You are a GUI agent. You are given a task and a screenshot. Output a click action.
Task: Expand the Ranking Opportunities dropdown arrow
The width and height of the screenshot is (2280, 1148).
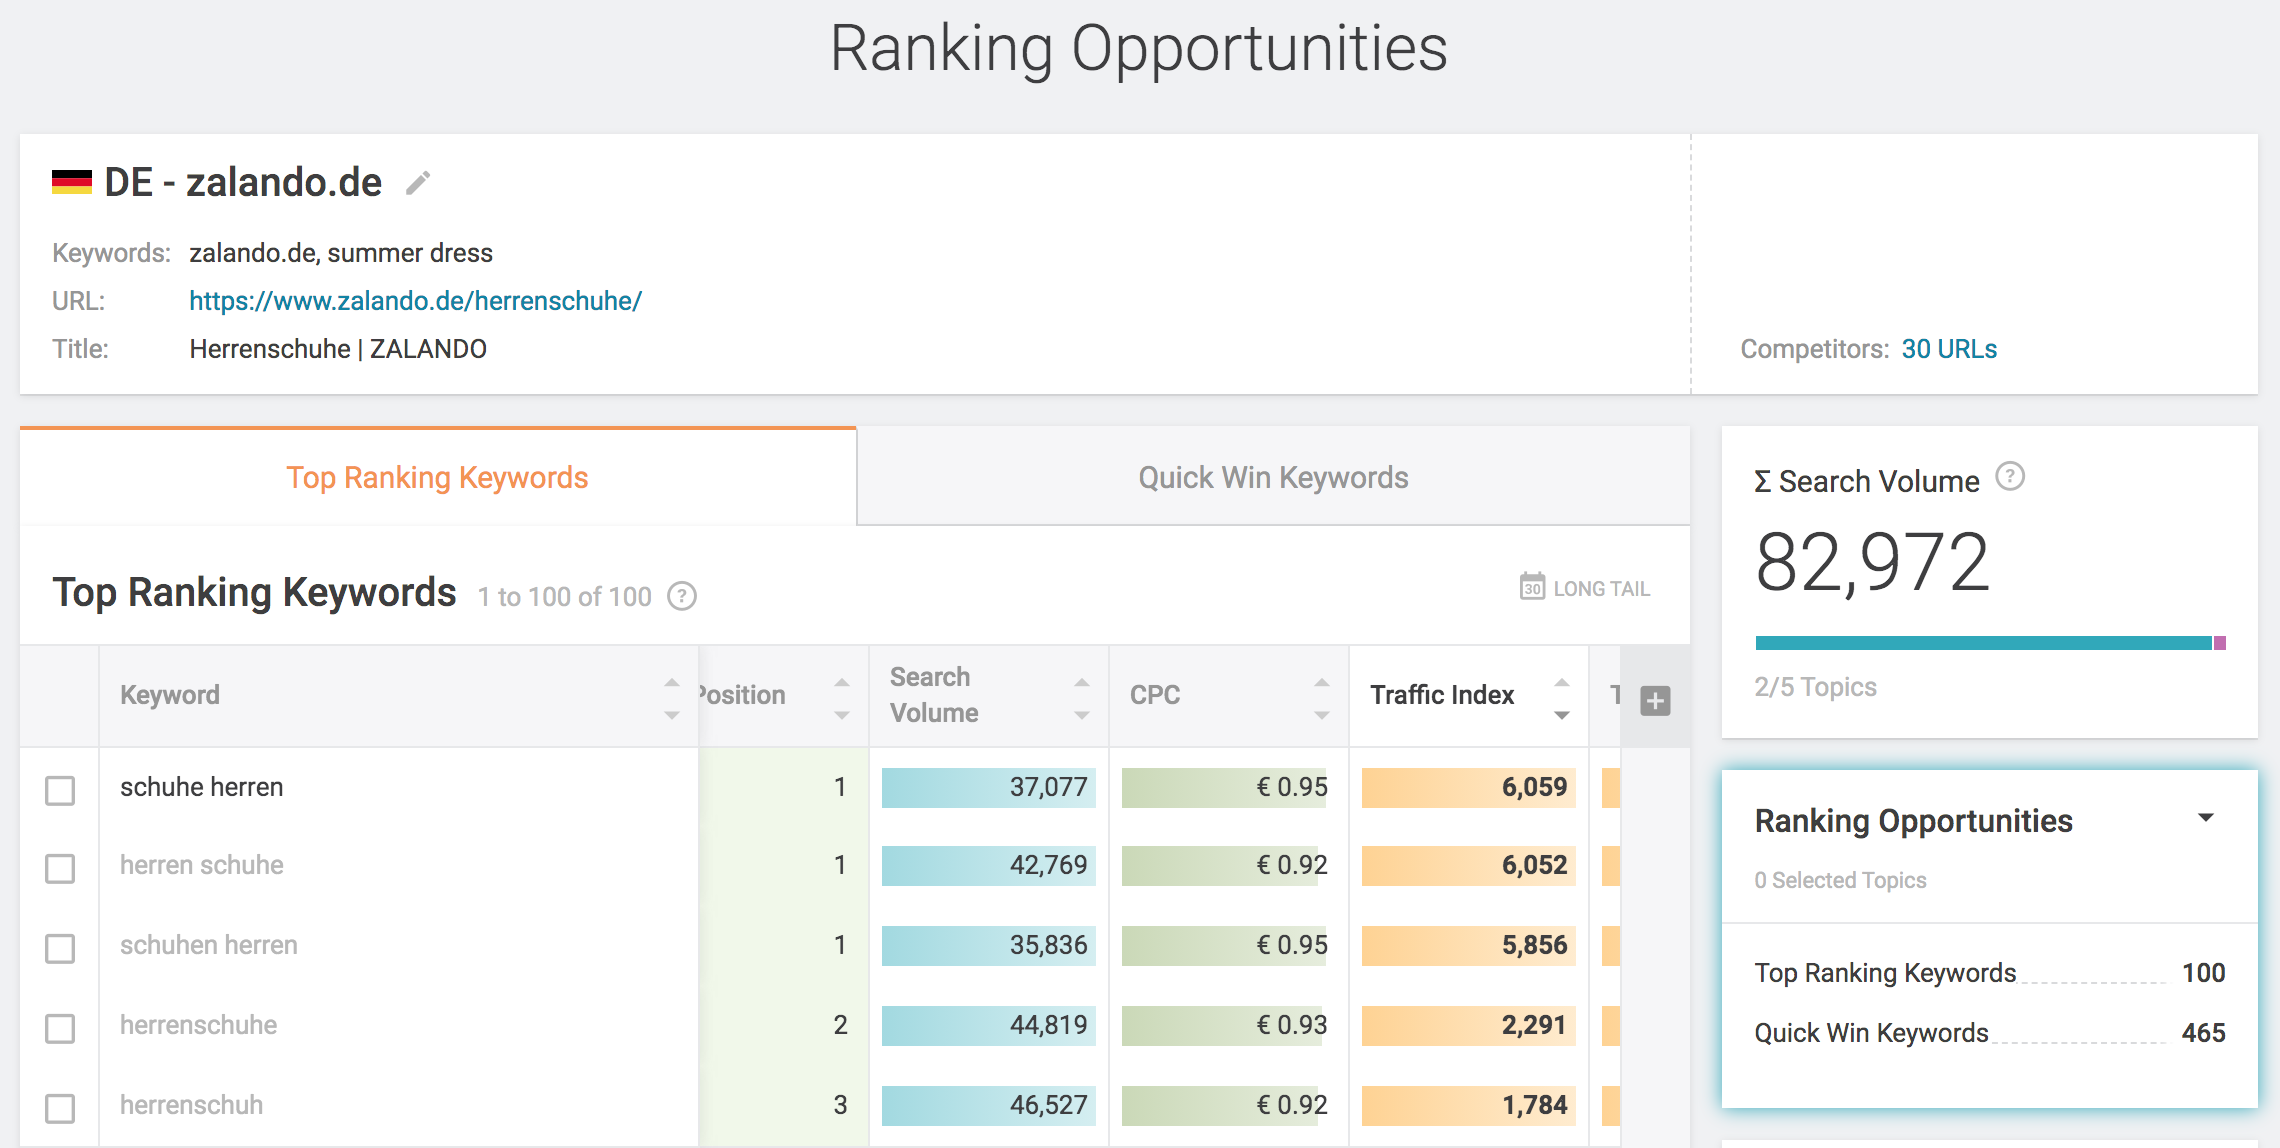click(x=2206, y=818)
